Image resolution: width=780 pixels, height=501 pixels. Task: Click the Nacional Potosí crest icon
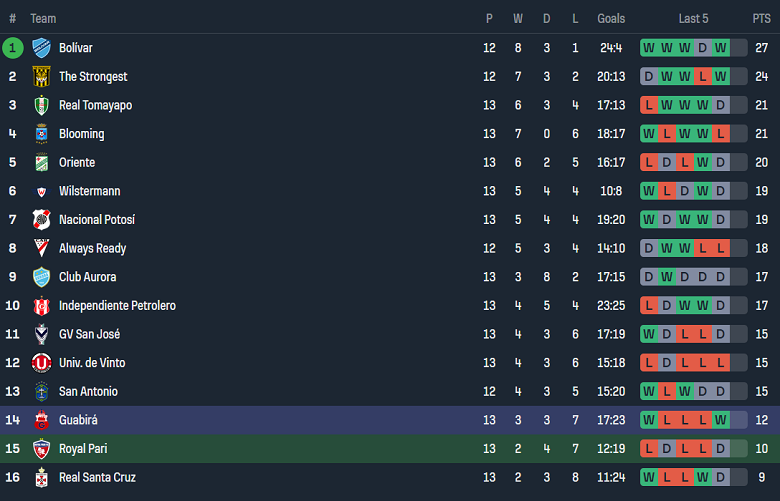(41, 220)
